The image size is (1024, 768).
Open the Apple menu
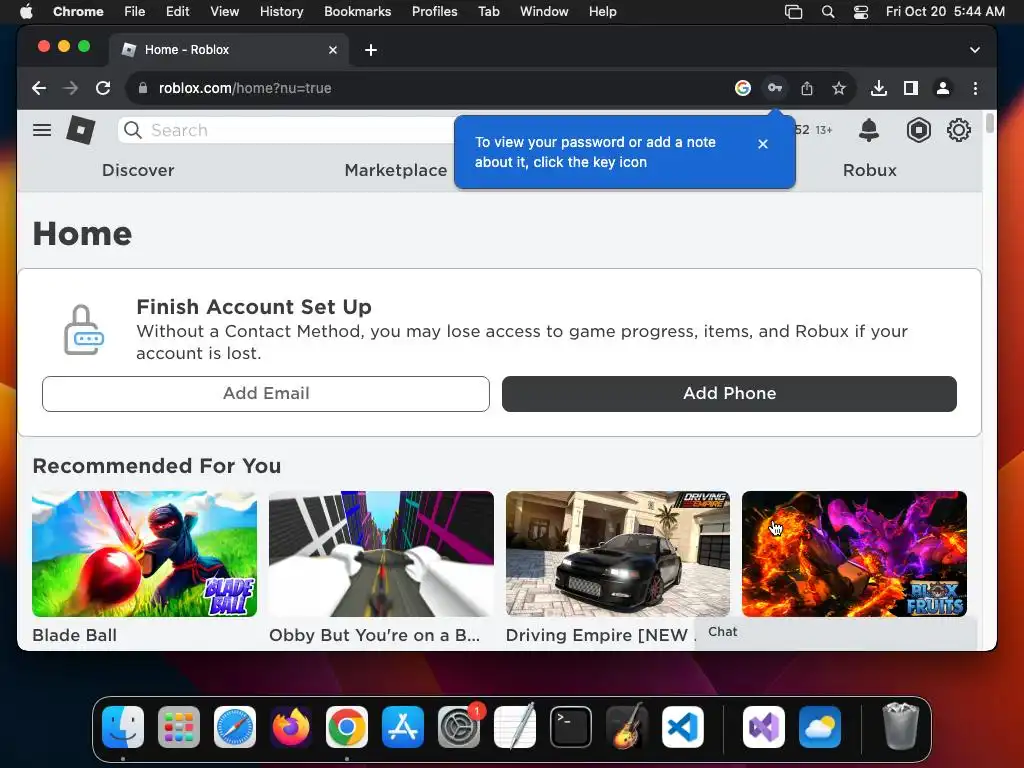tap(26, 11)
